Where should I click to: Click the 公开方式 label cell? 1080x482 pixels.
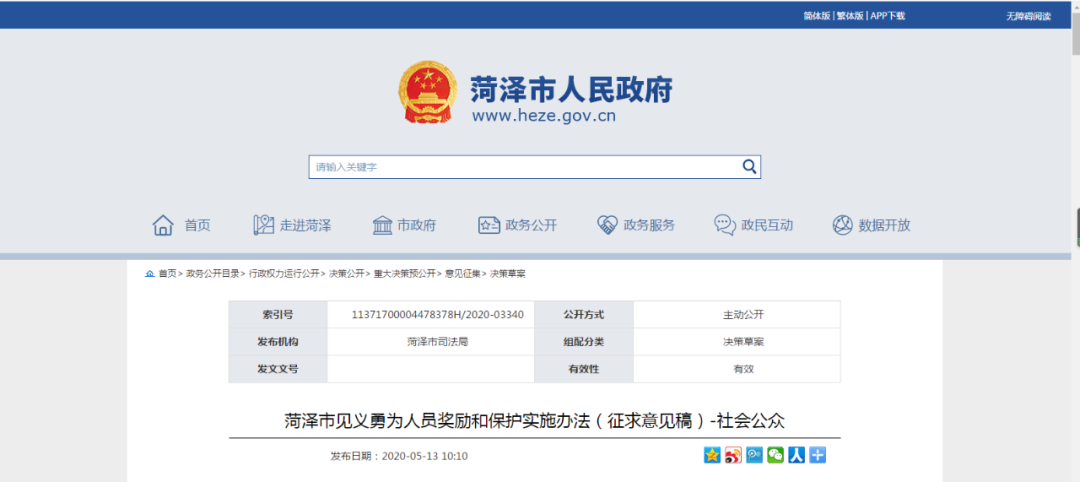coord(583,315)
